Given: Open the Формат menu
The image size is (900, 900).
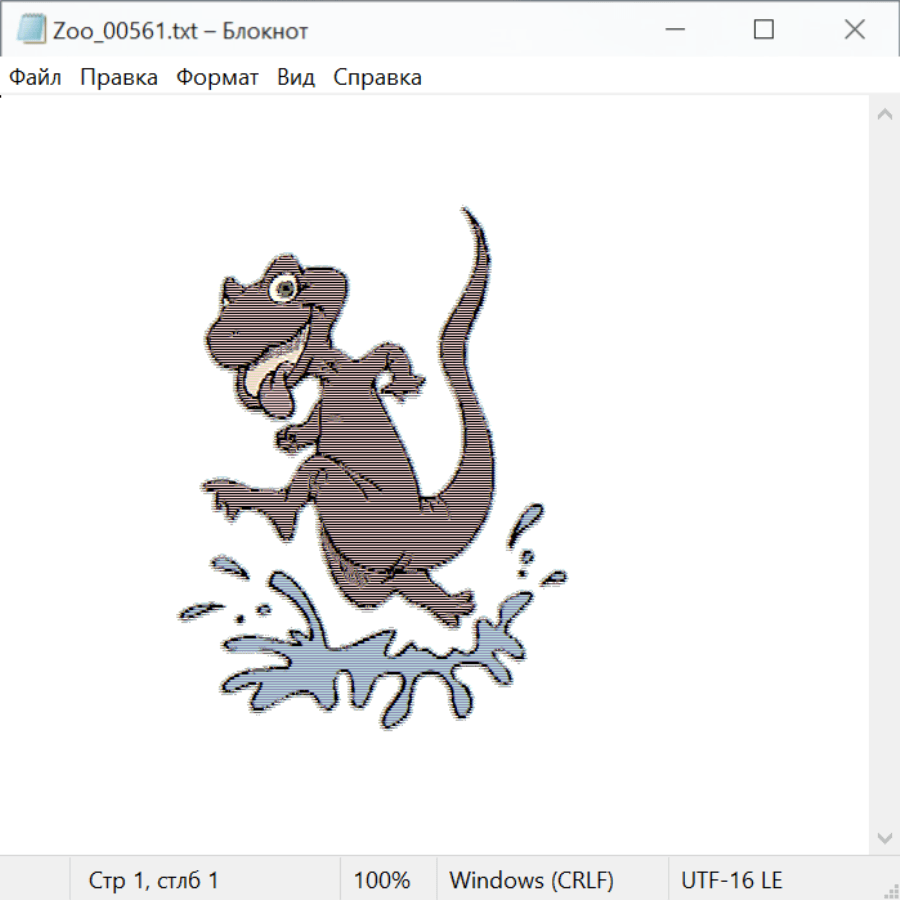Looking at the screenshot, I should click(x=217, y=78).
